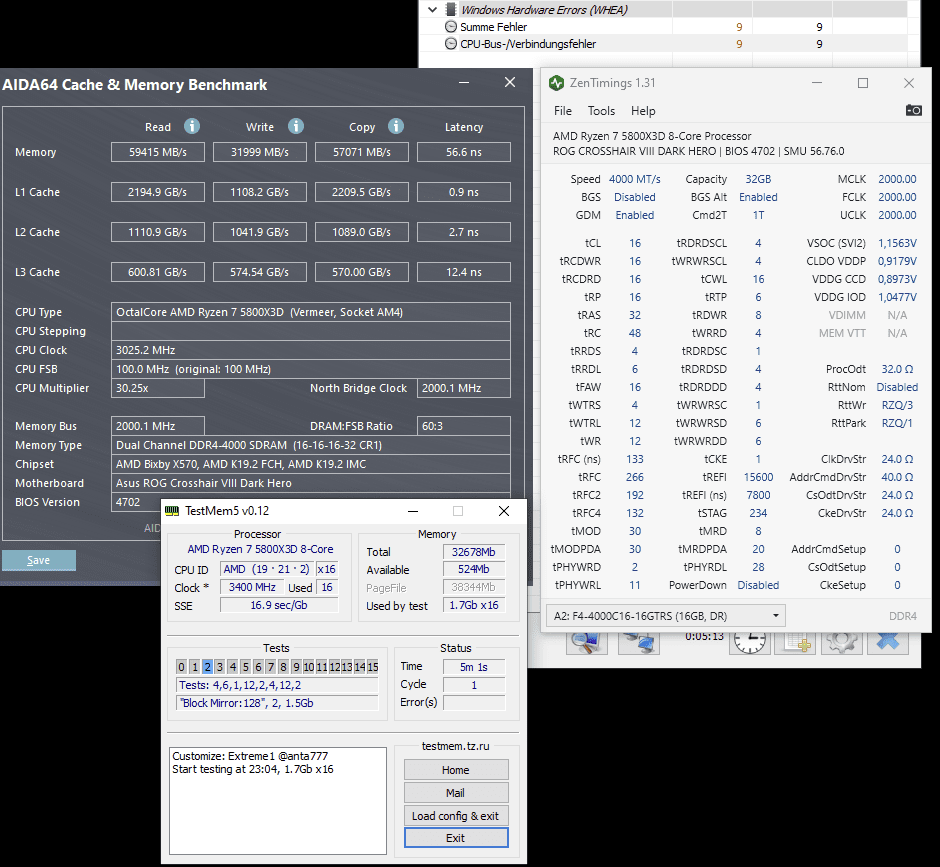Click the GDM Enabled value
The height and width of the screenshot is (867, 940).
tap(635, 215)
